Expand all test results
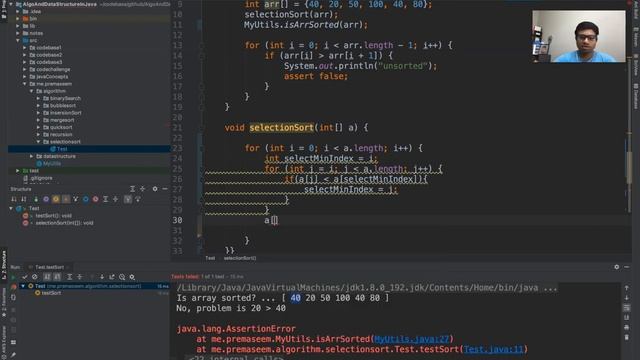 click(69, 277)
